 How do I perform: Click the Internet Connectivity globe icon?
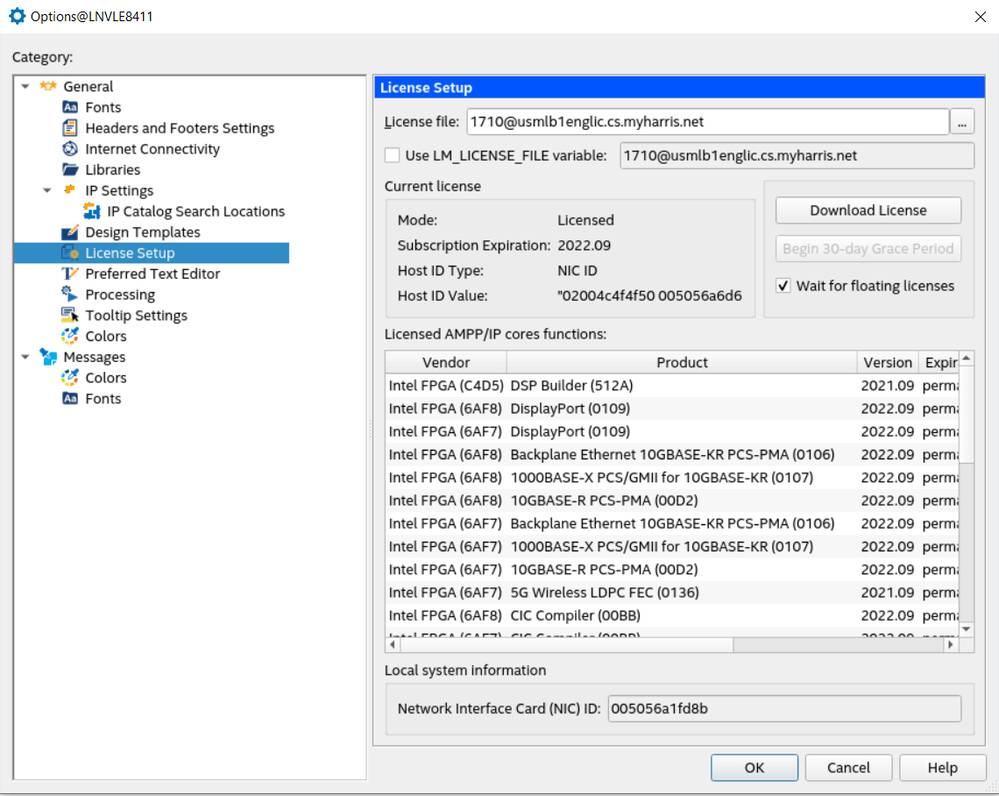70,149
